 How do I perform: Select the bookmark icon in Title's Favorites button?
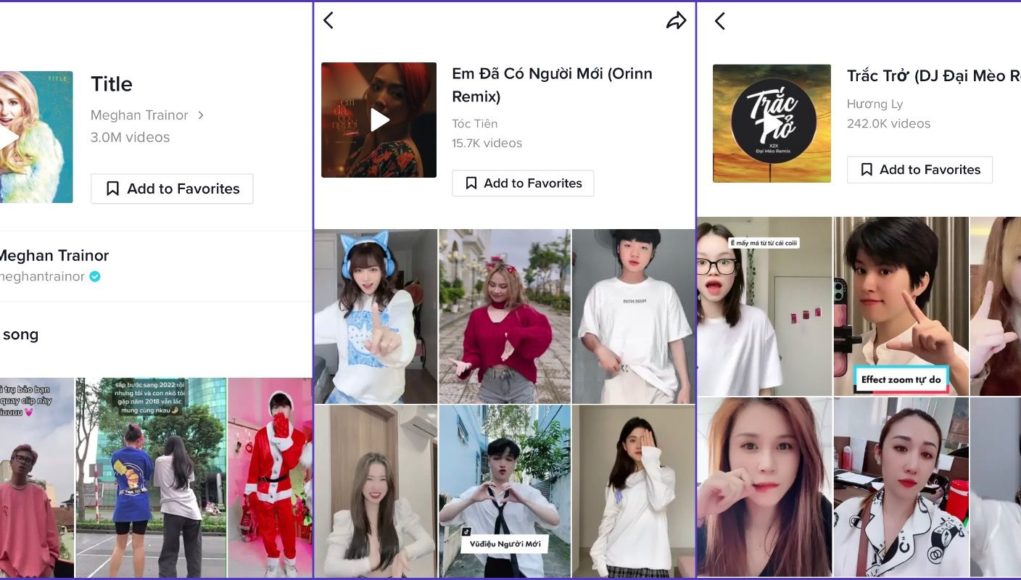coord(113,189)
